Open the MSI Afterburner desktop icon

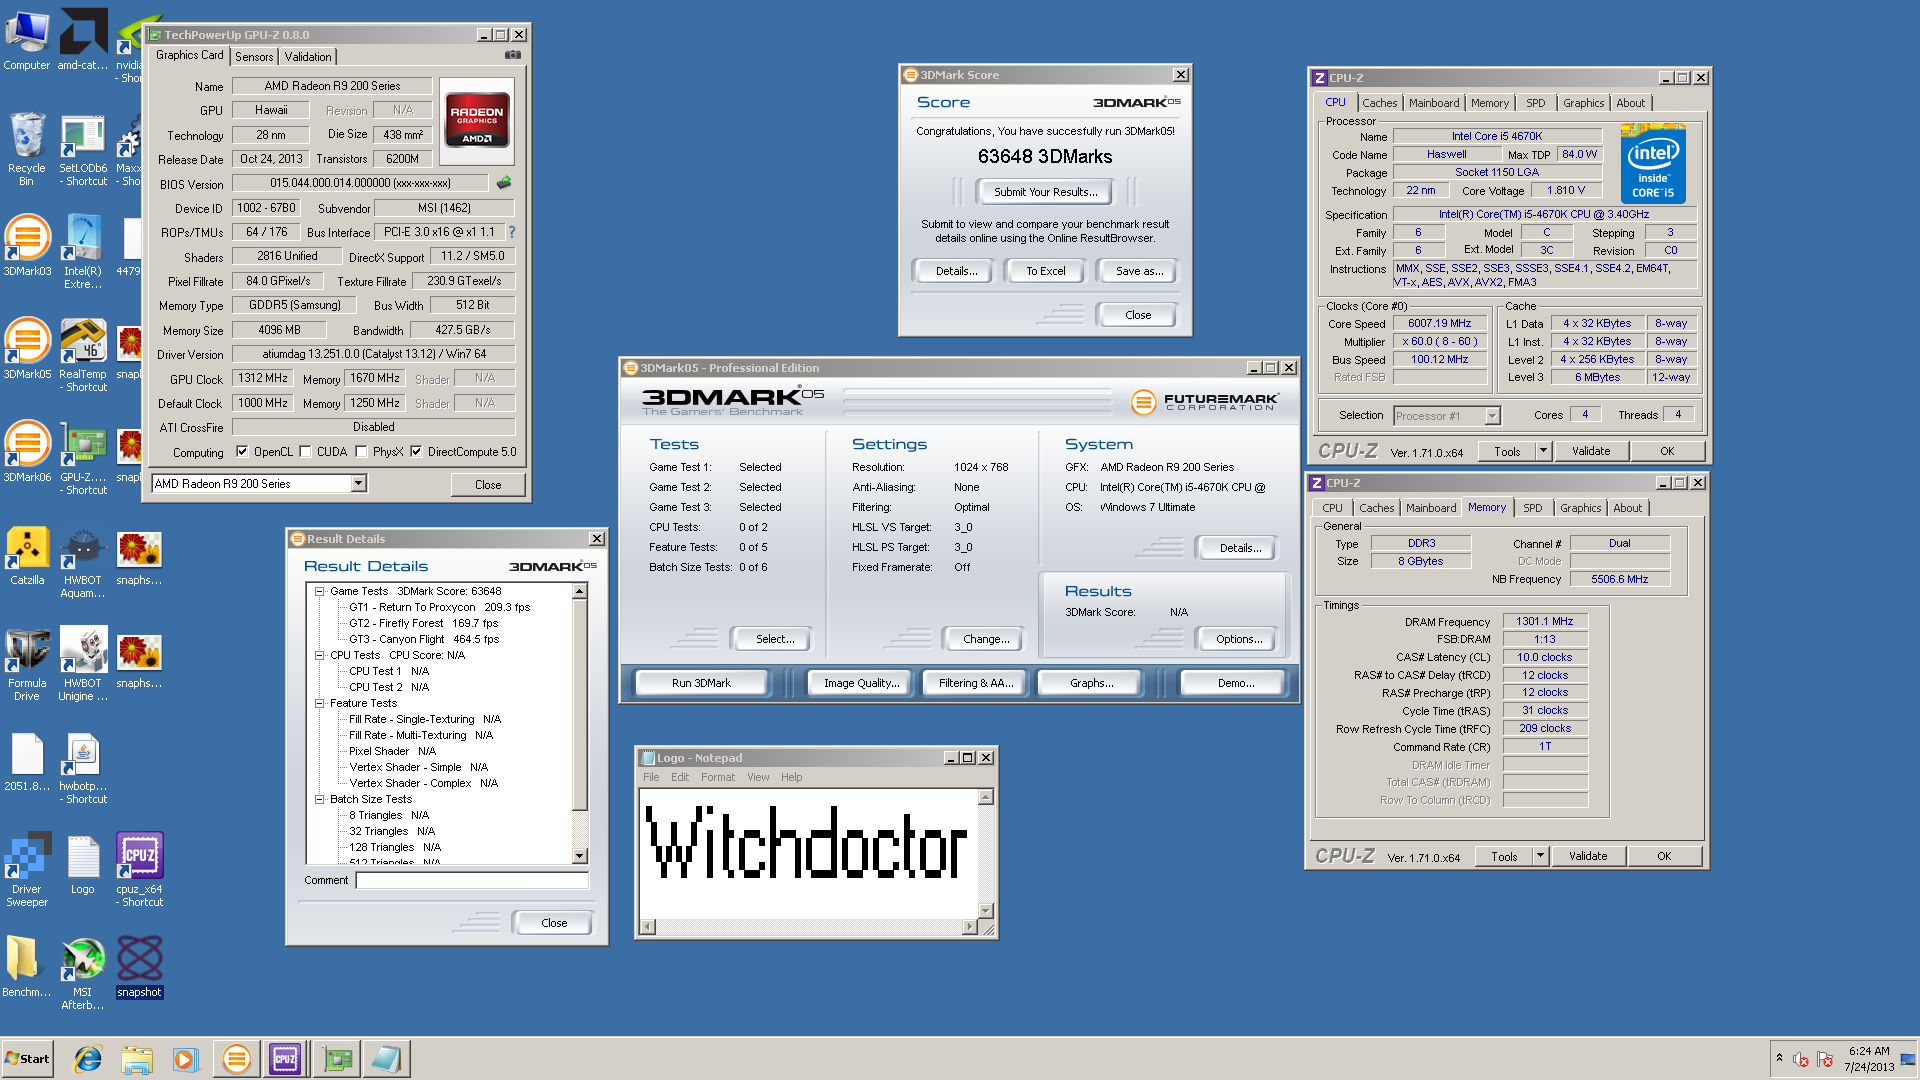[83, 974]
